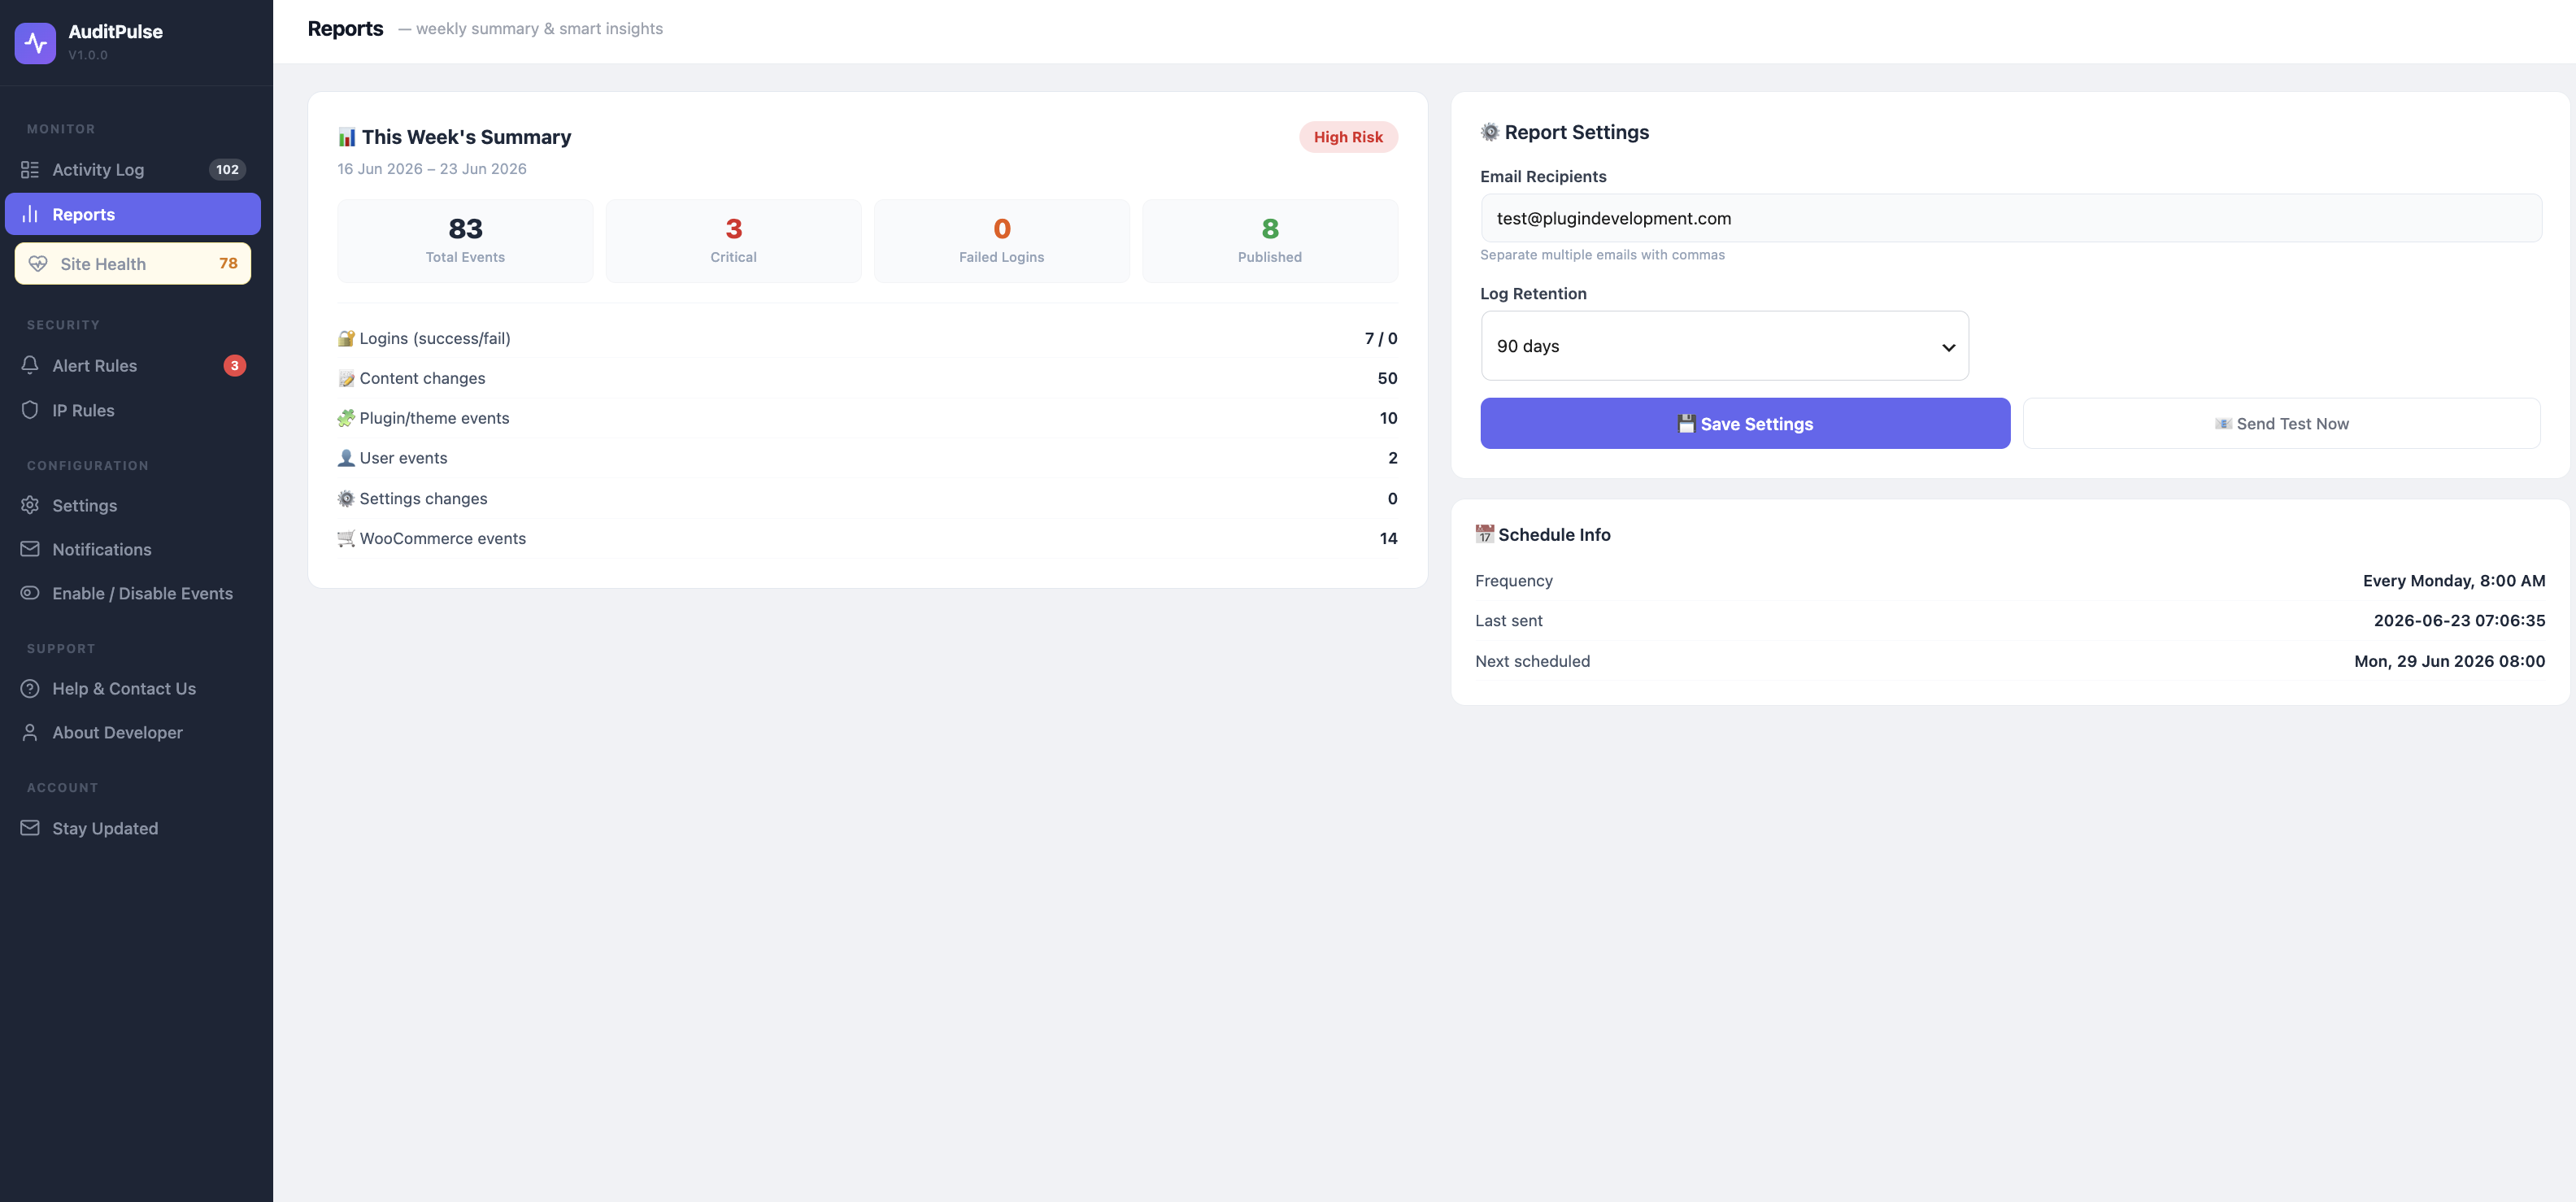The width and height of the screenshot is (2576, 1202).
Task: Open Alert Rules
Action: [133, 365]
